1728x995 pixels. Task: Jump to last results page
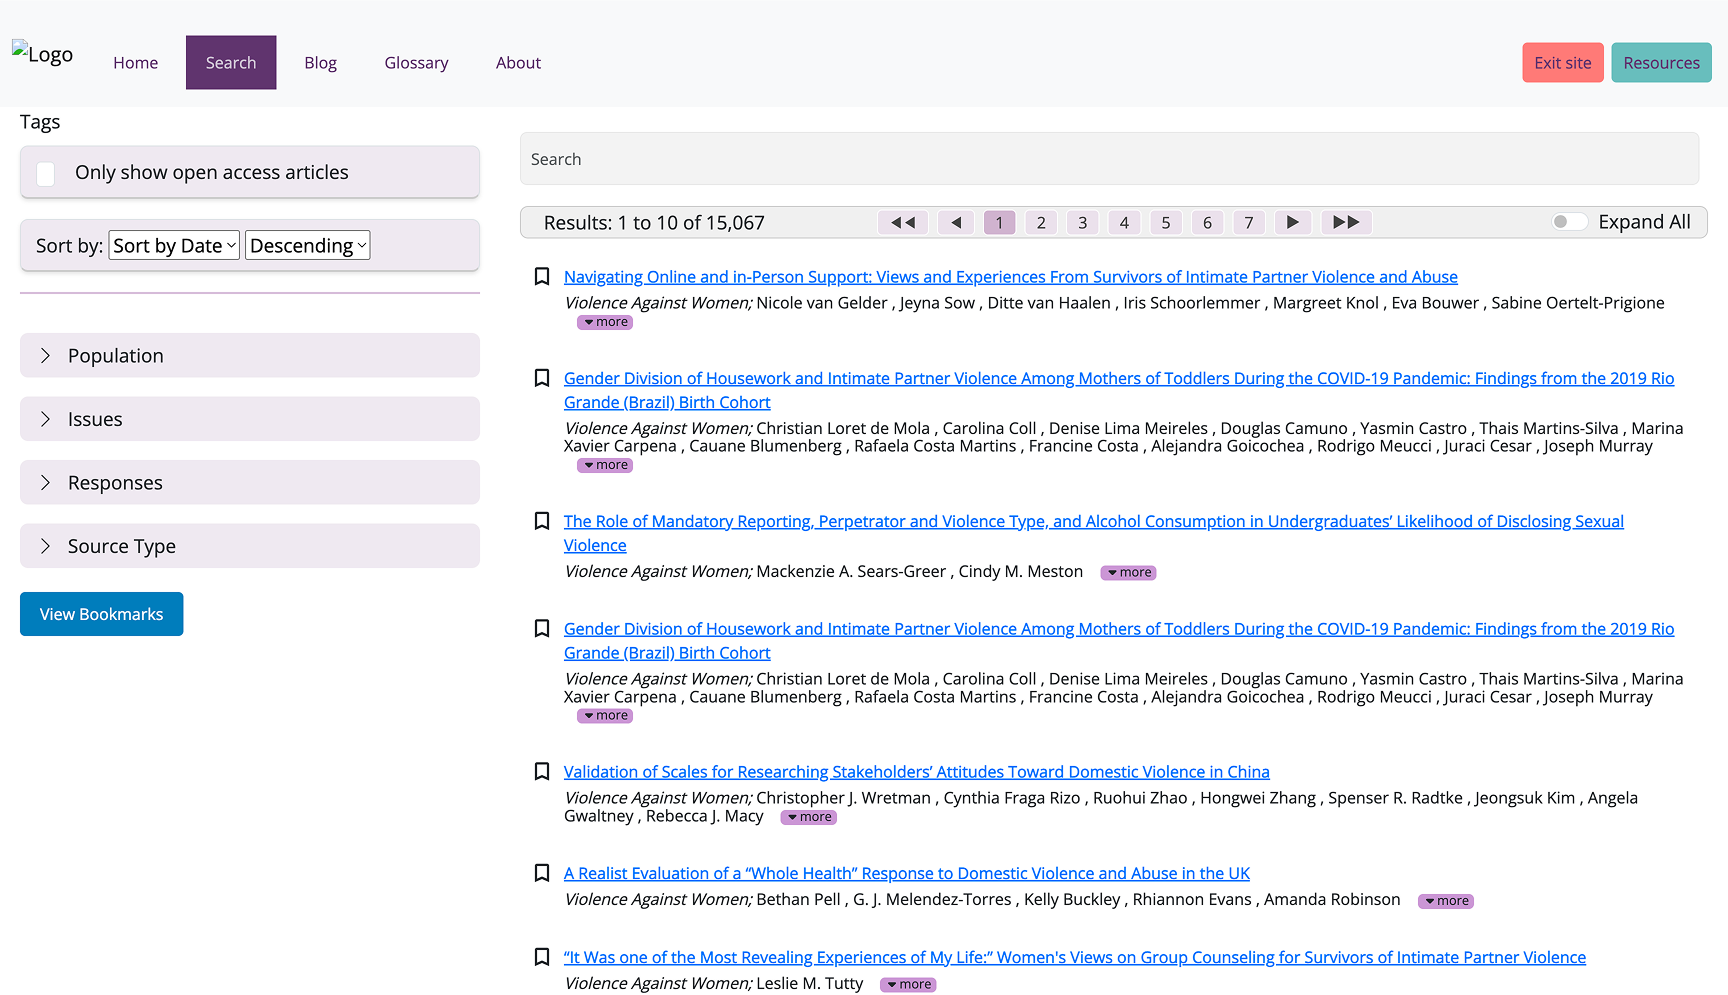1346,222
